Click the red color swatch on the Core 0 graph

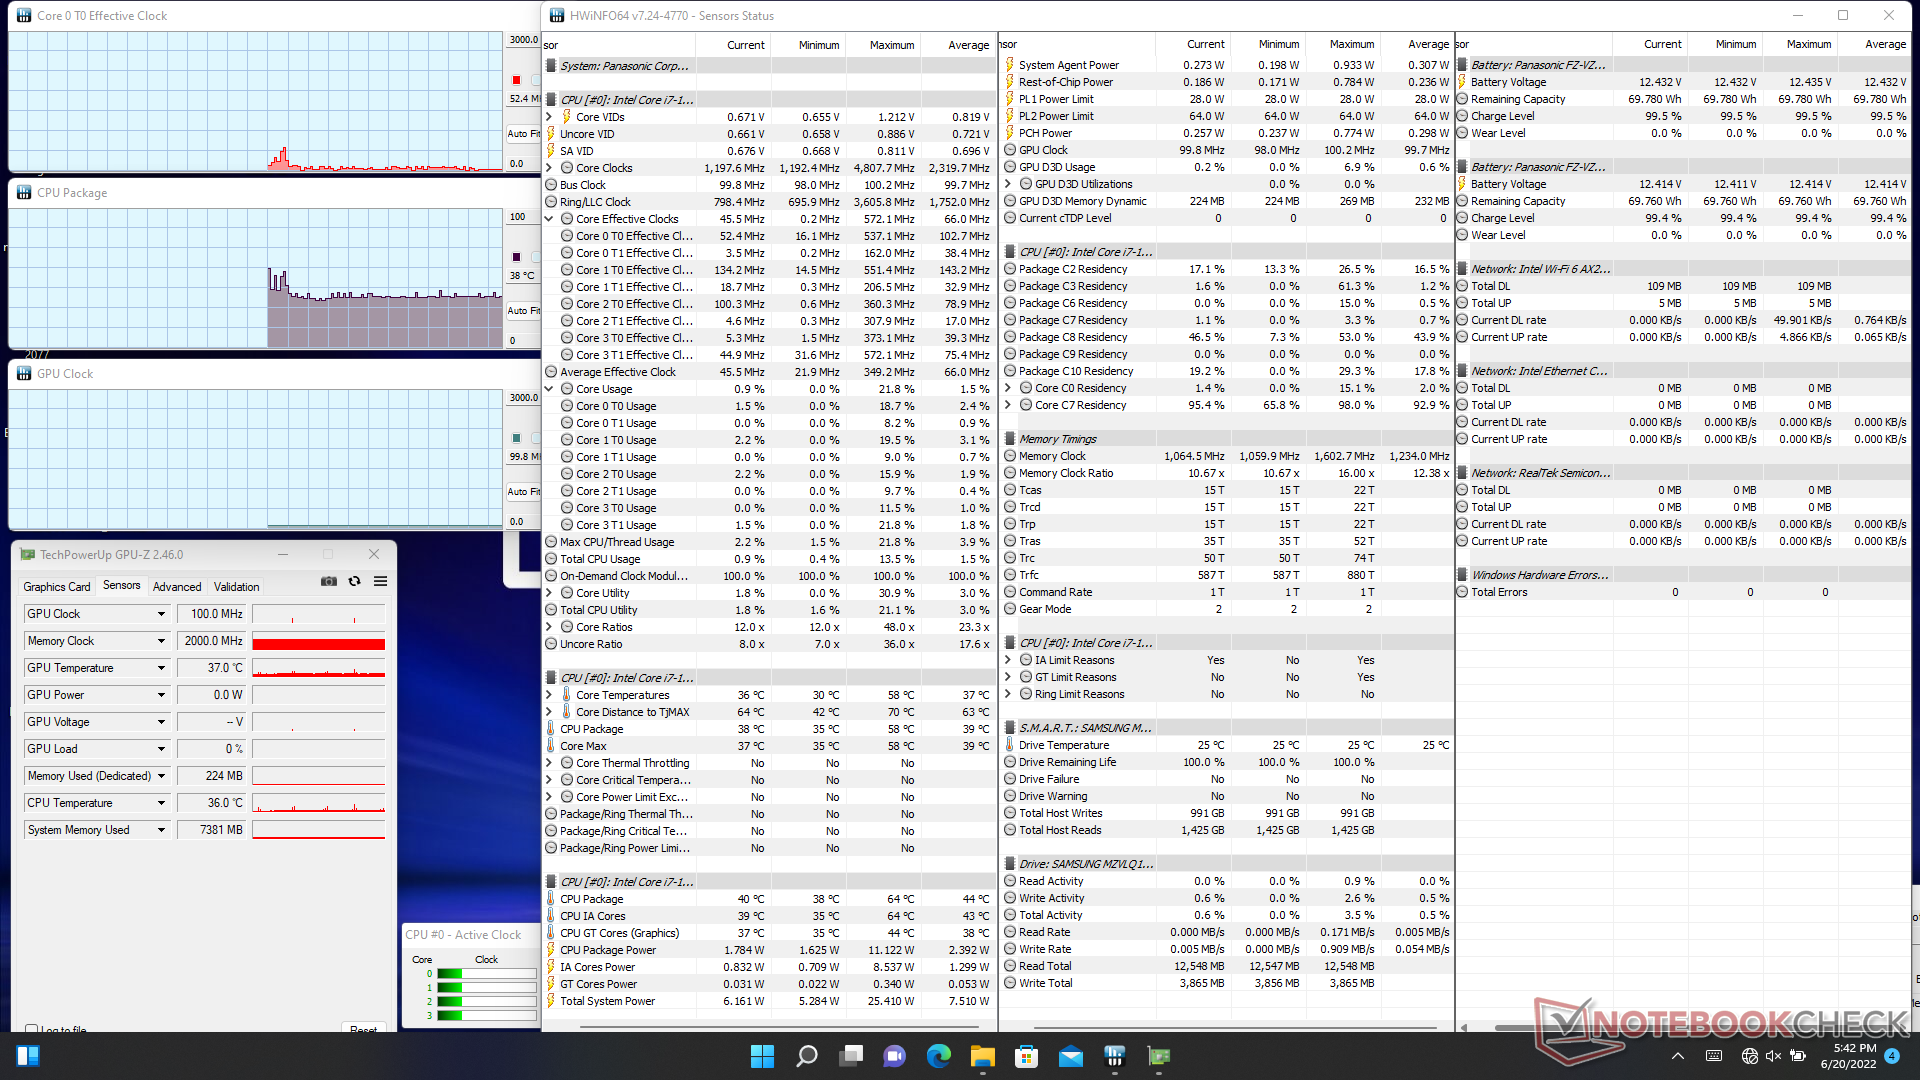[517, 80]
